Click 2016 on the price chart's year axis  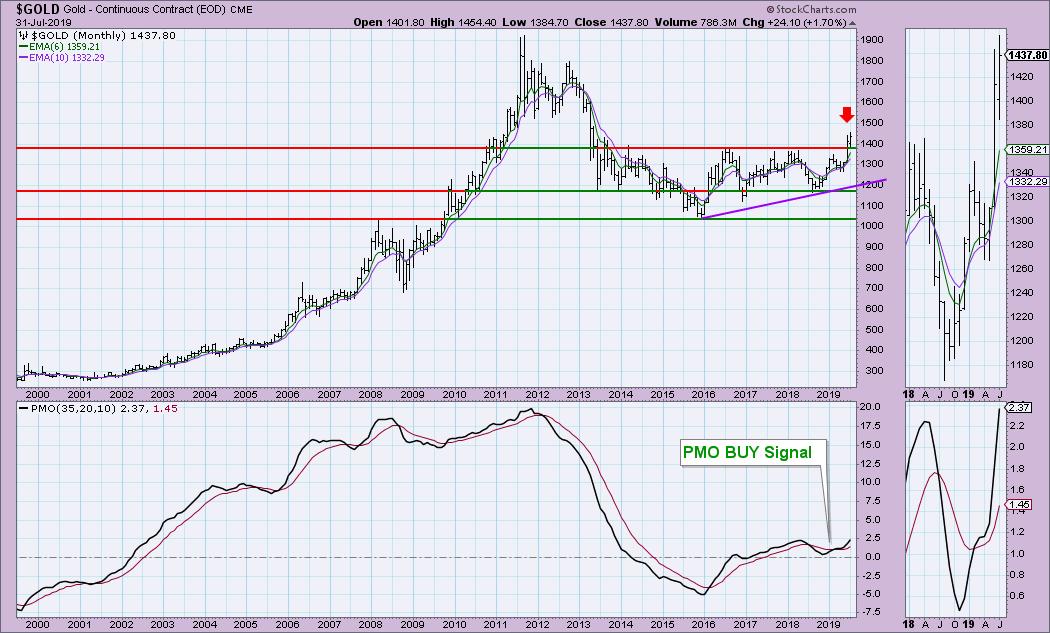point(704,395)
